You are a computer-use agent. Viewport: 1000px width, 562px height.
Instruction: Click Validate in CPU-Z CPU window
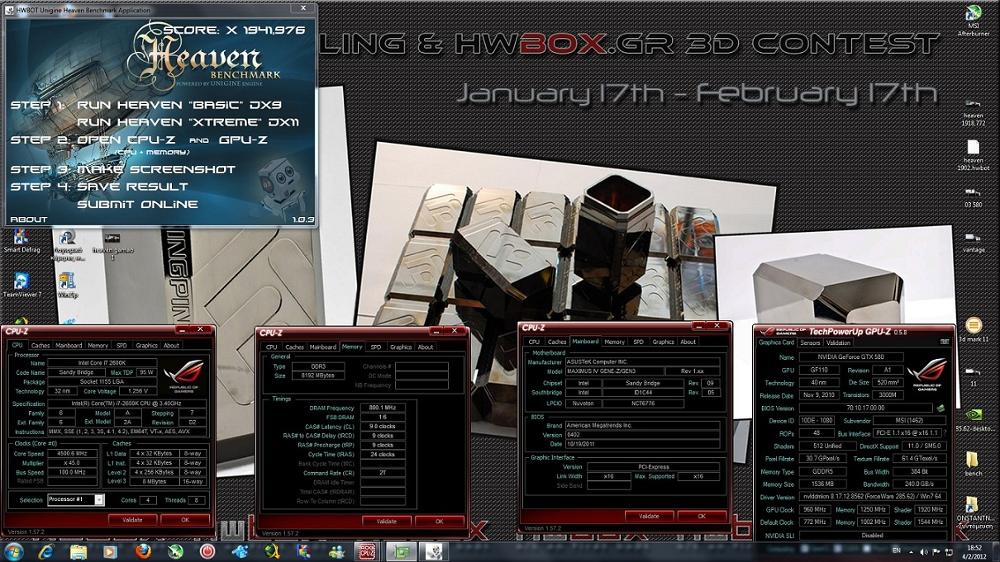[133, 520]
